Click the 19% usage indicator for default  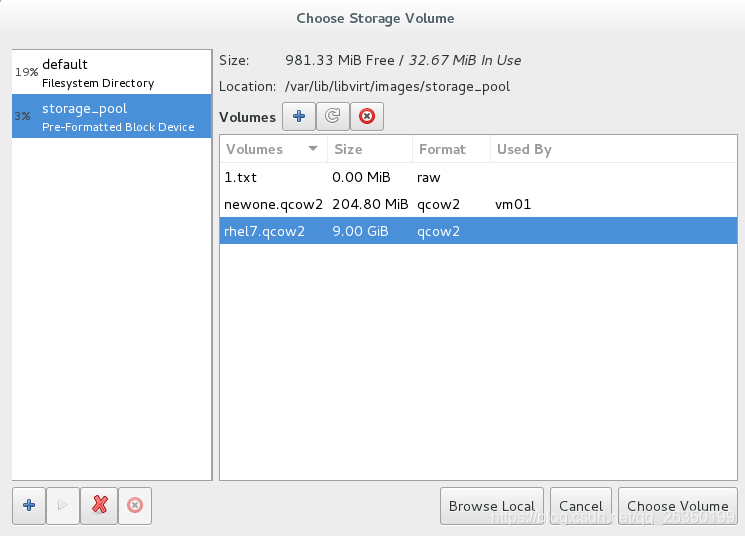[x=26, y=72]
